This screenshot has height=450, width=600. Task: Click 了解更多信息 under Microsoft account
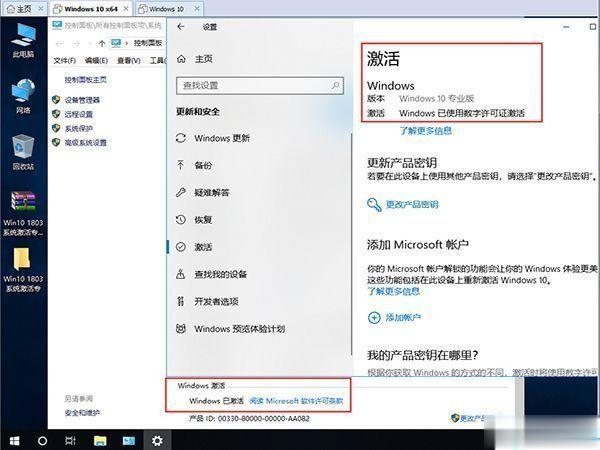tap(393, 292)
